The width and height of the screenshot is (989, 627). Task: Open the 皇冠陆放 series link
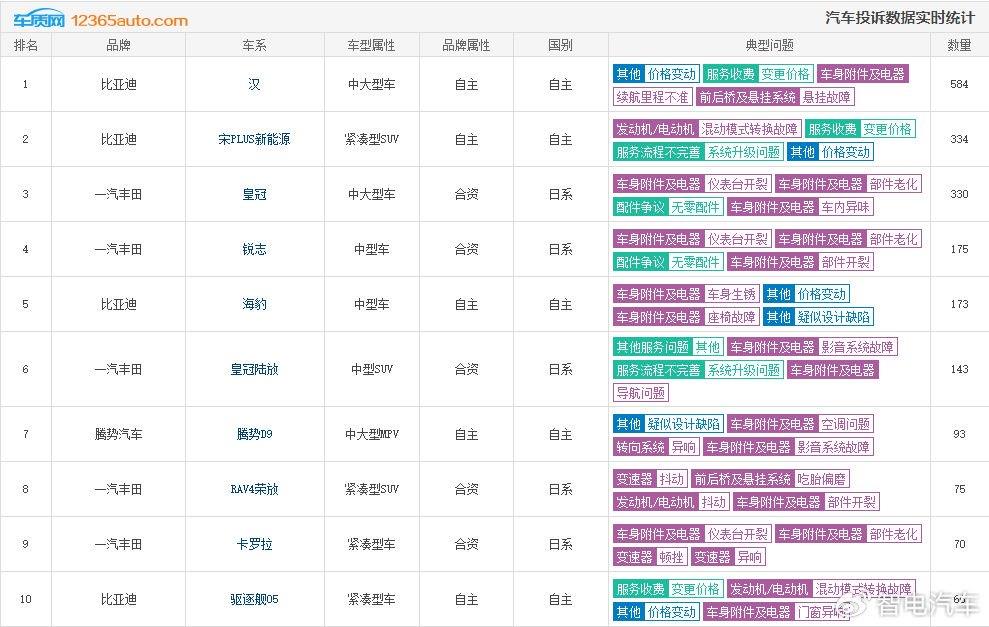point(254,369)
